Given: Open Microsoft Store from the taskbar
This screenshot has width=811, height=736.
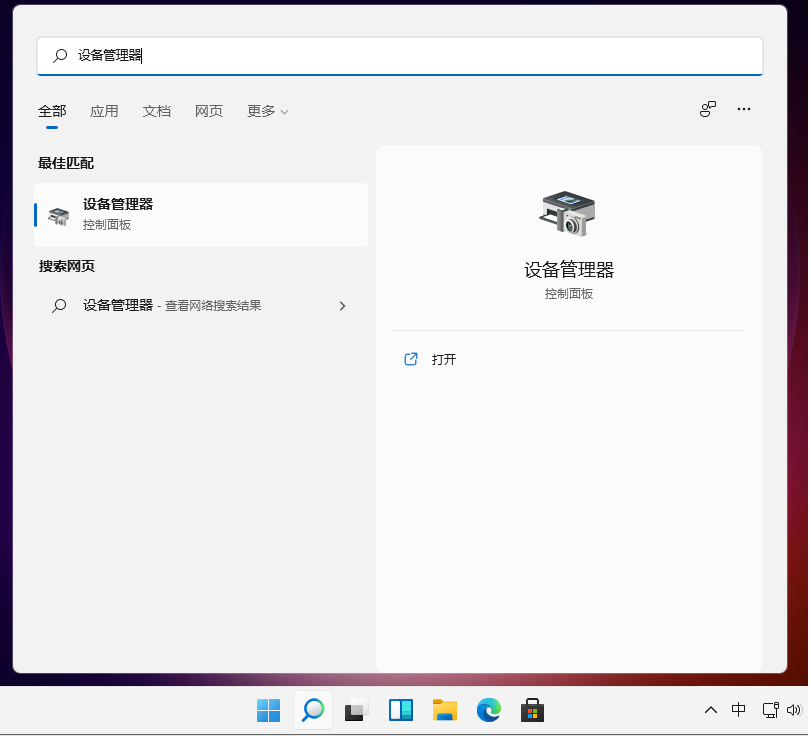Looking at the screenshot, I should tap(531, 710).
